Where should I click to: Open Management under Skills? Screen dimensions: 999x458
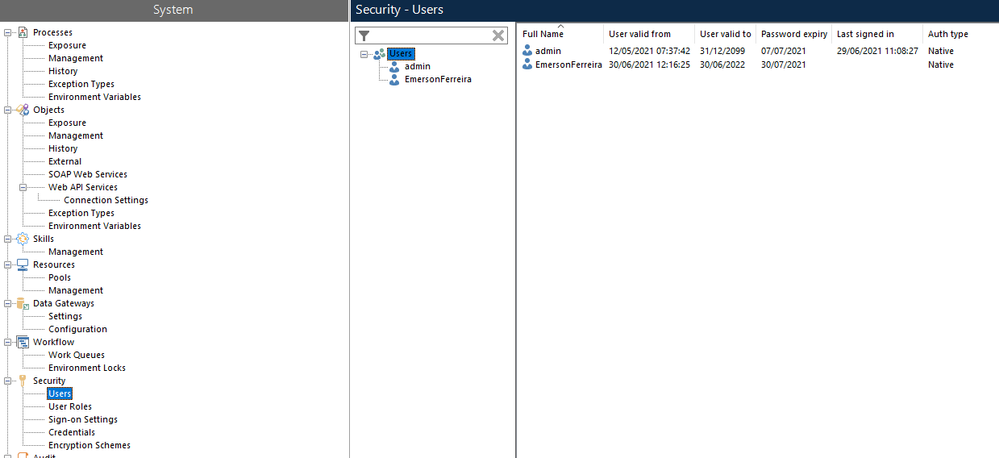pos(75,252)
